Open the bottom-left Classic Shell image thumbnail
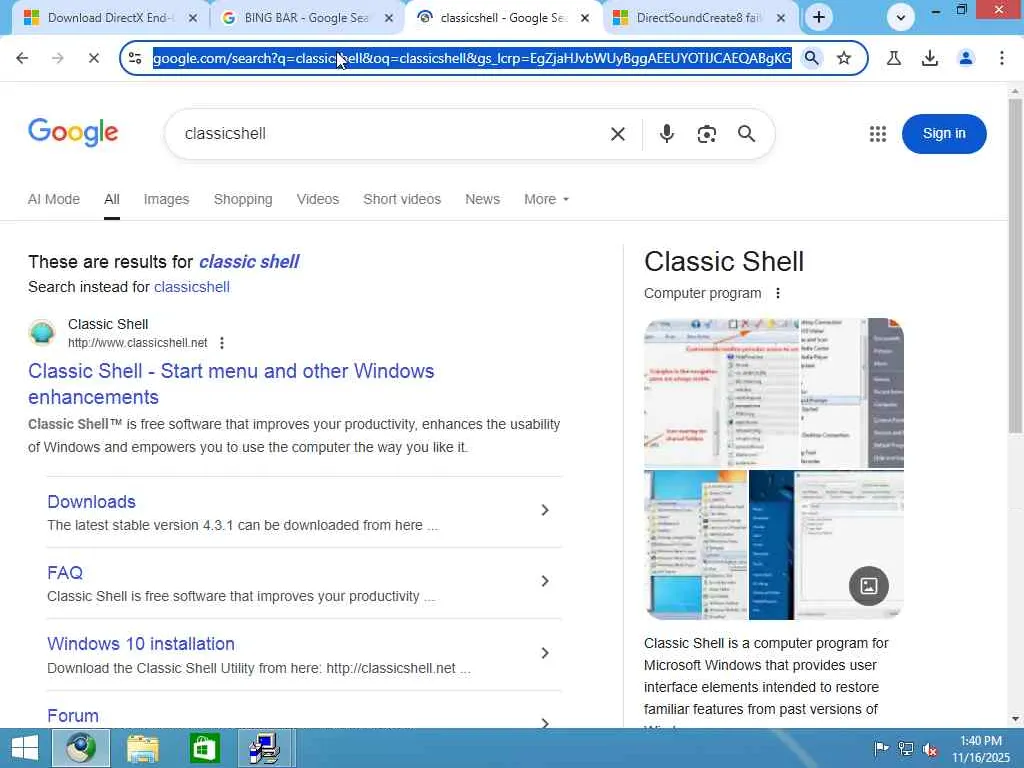 (x=695, y=545)
